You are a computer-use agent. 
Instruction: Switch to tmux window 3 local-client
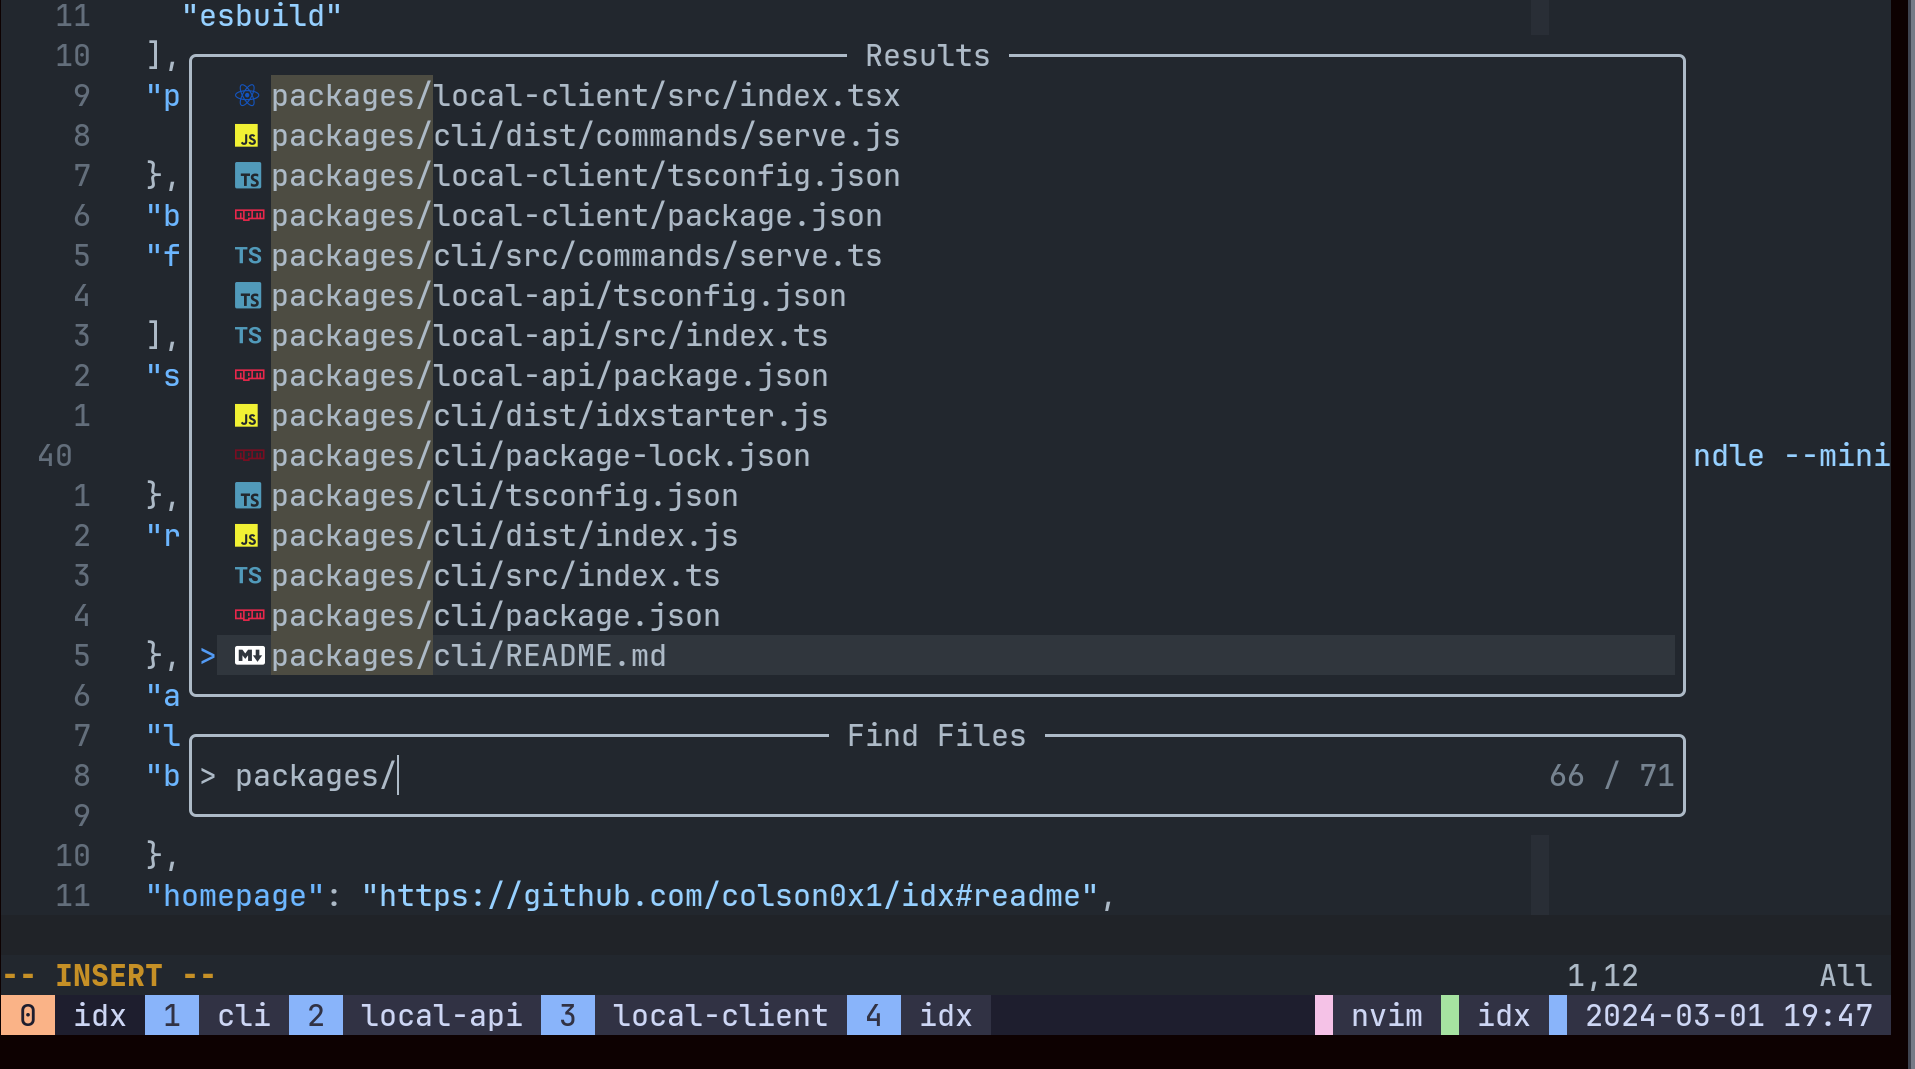click(694, 1016)
